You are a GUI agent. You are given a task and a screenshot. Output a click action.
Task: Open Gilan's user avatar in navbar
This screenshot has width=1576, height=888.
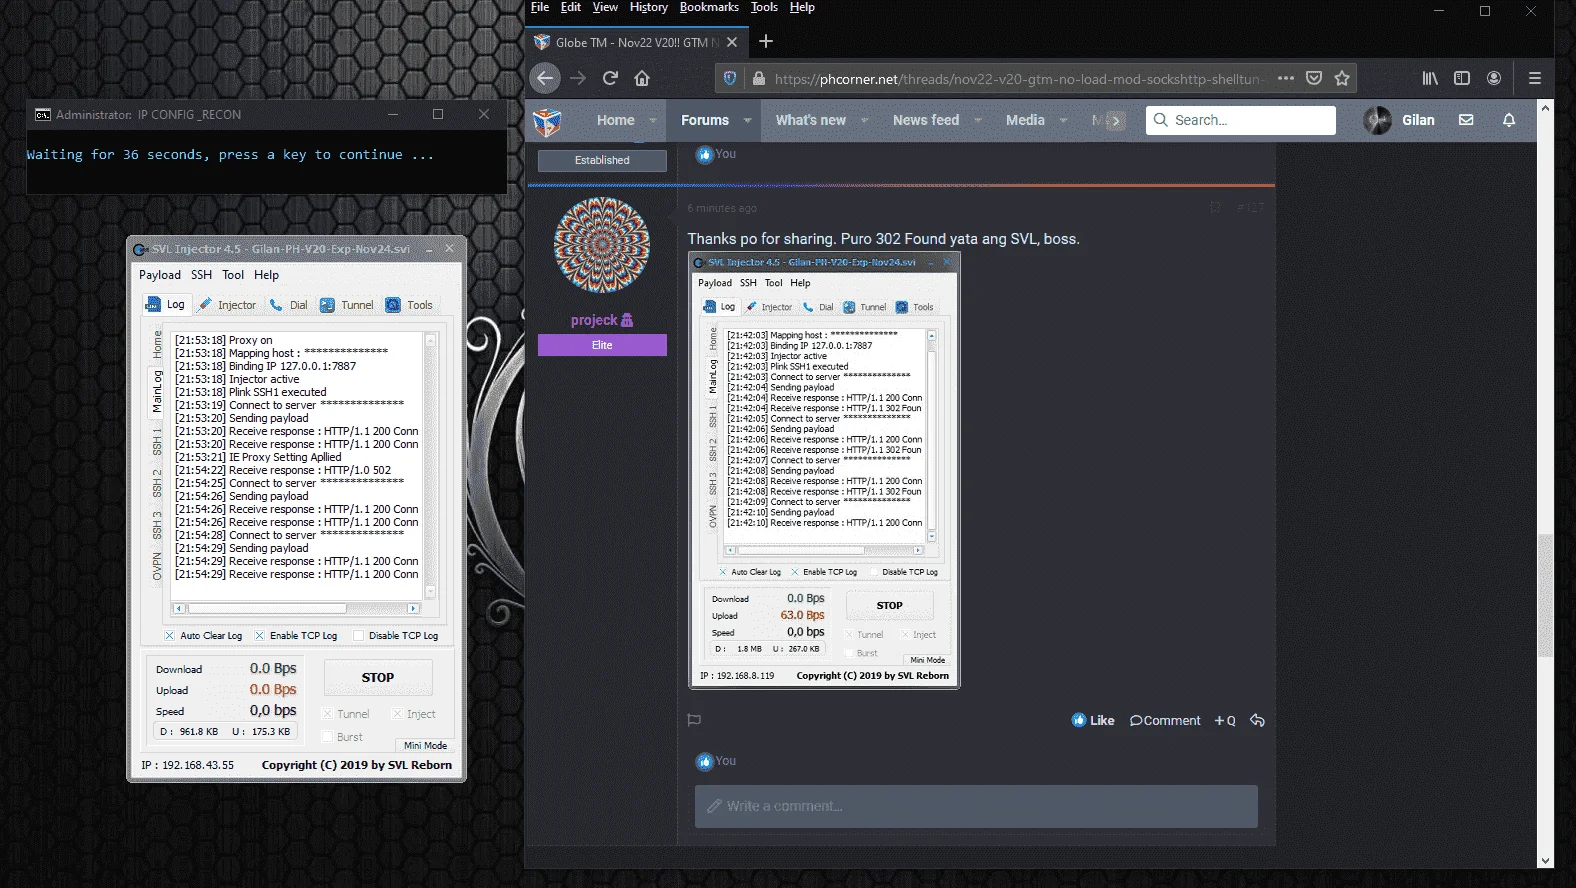point(1378,120)
